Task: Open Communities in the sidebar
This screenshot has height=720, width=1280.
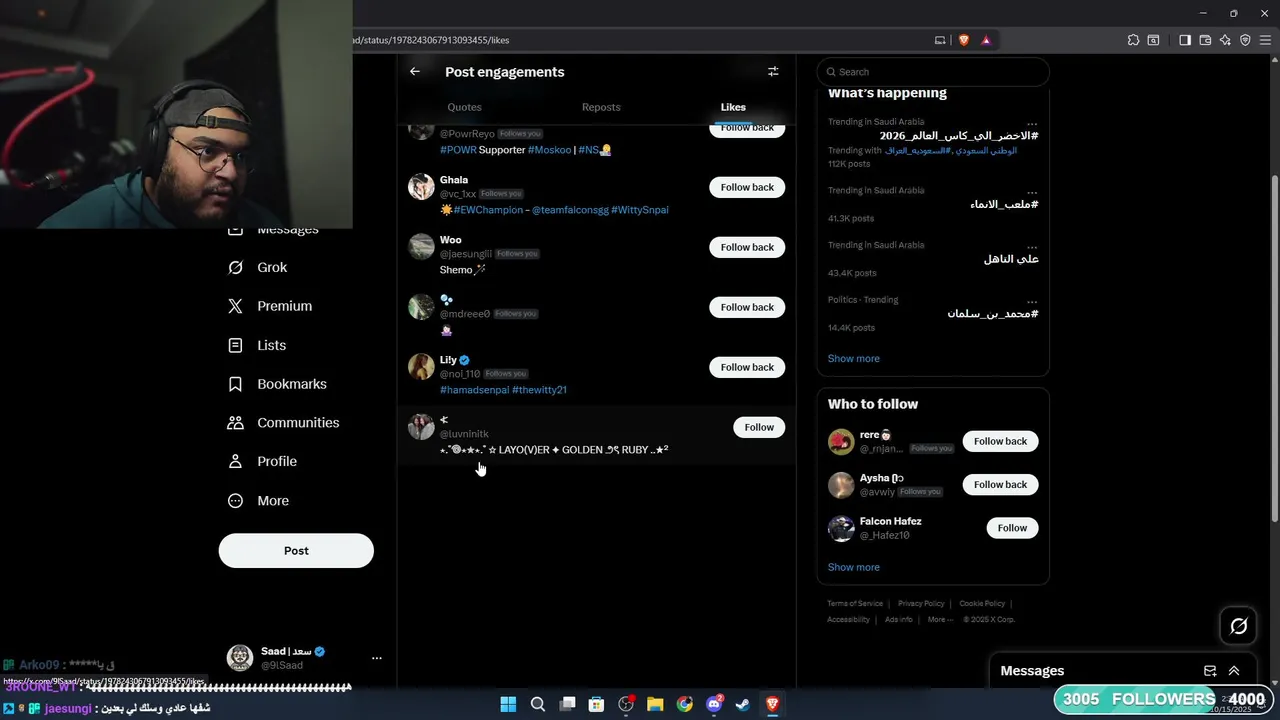Action: pyautogui.click(x=283, y=423)
